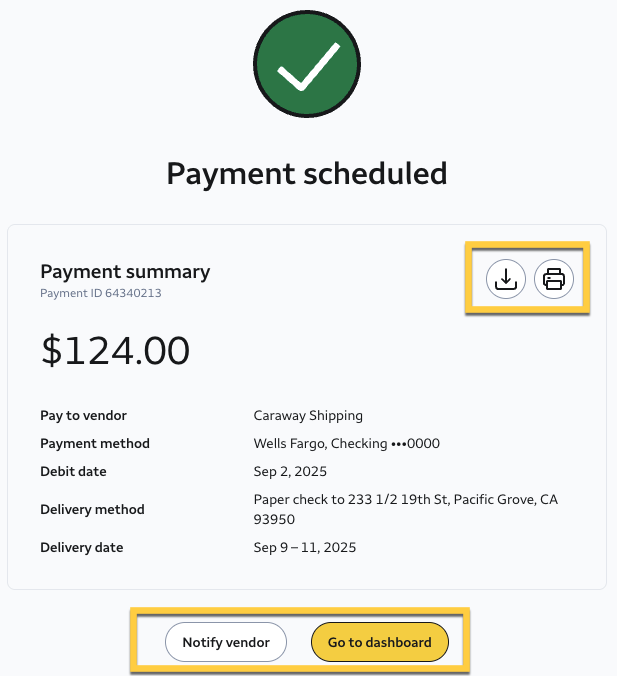Download the payment summary
This screenshot has width=617, height=676.
click(x=506, y=279)
